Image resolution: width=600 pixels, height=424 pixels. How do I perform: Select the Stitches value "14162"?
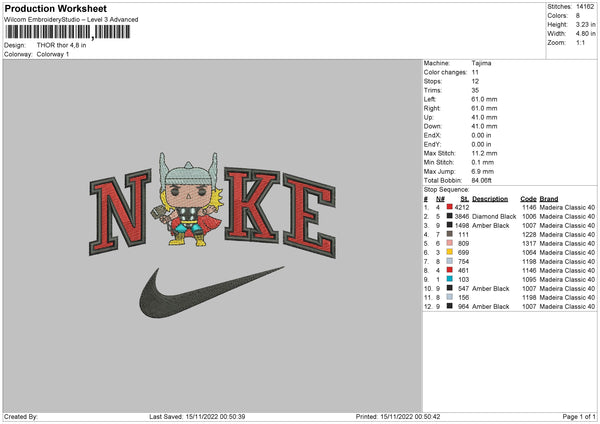point(585,7)
